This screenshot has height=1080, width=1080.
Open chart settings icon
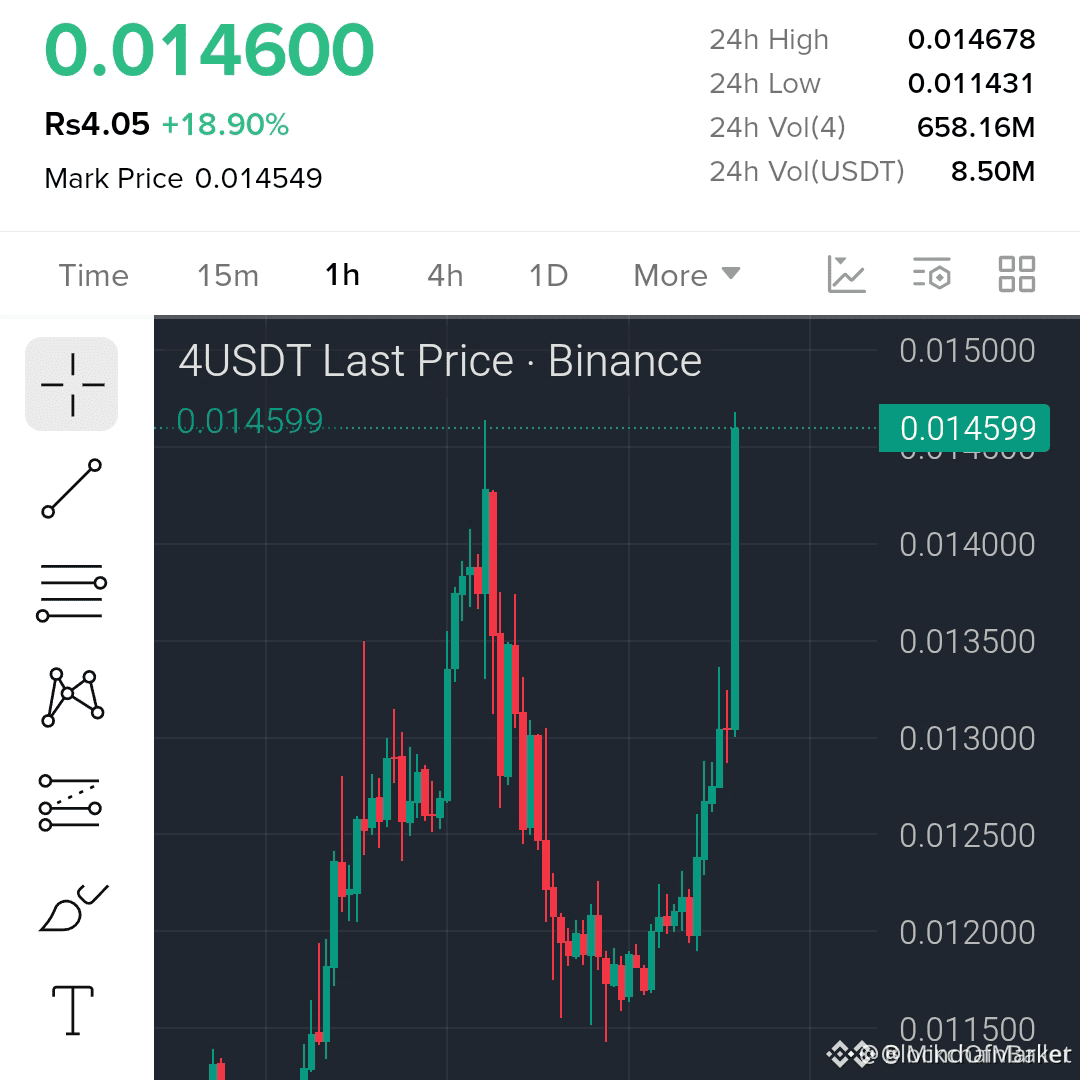pos(931,274)
